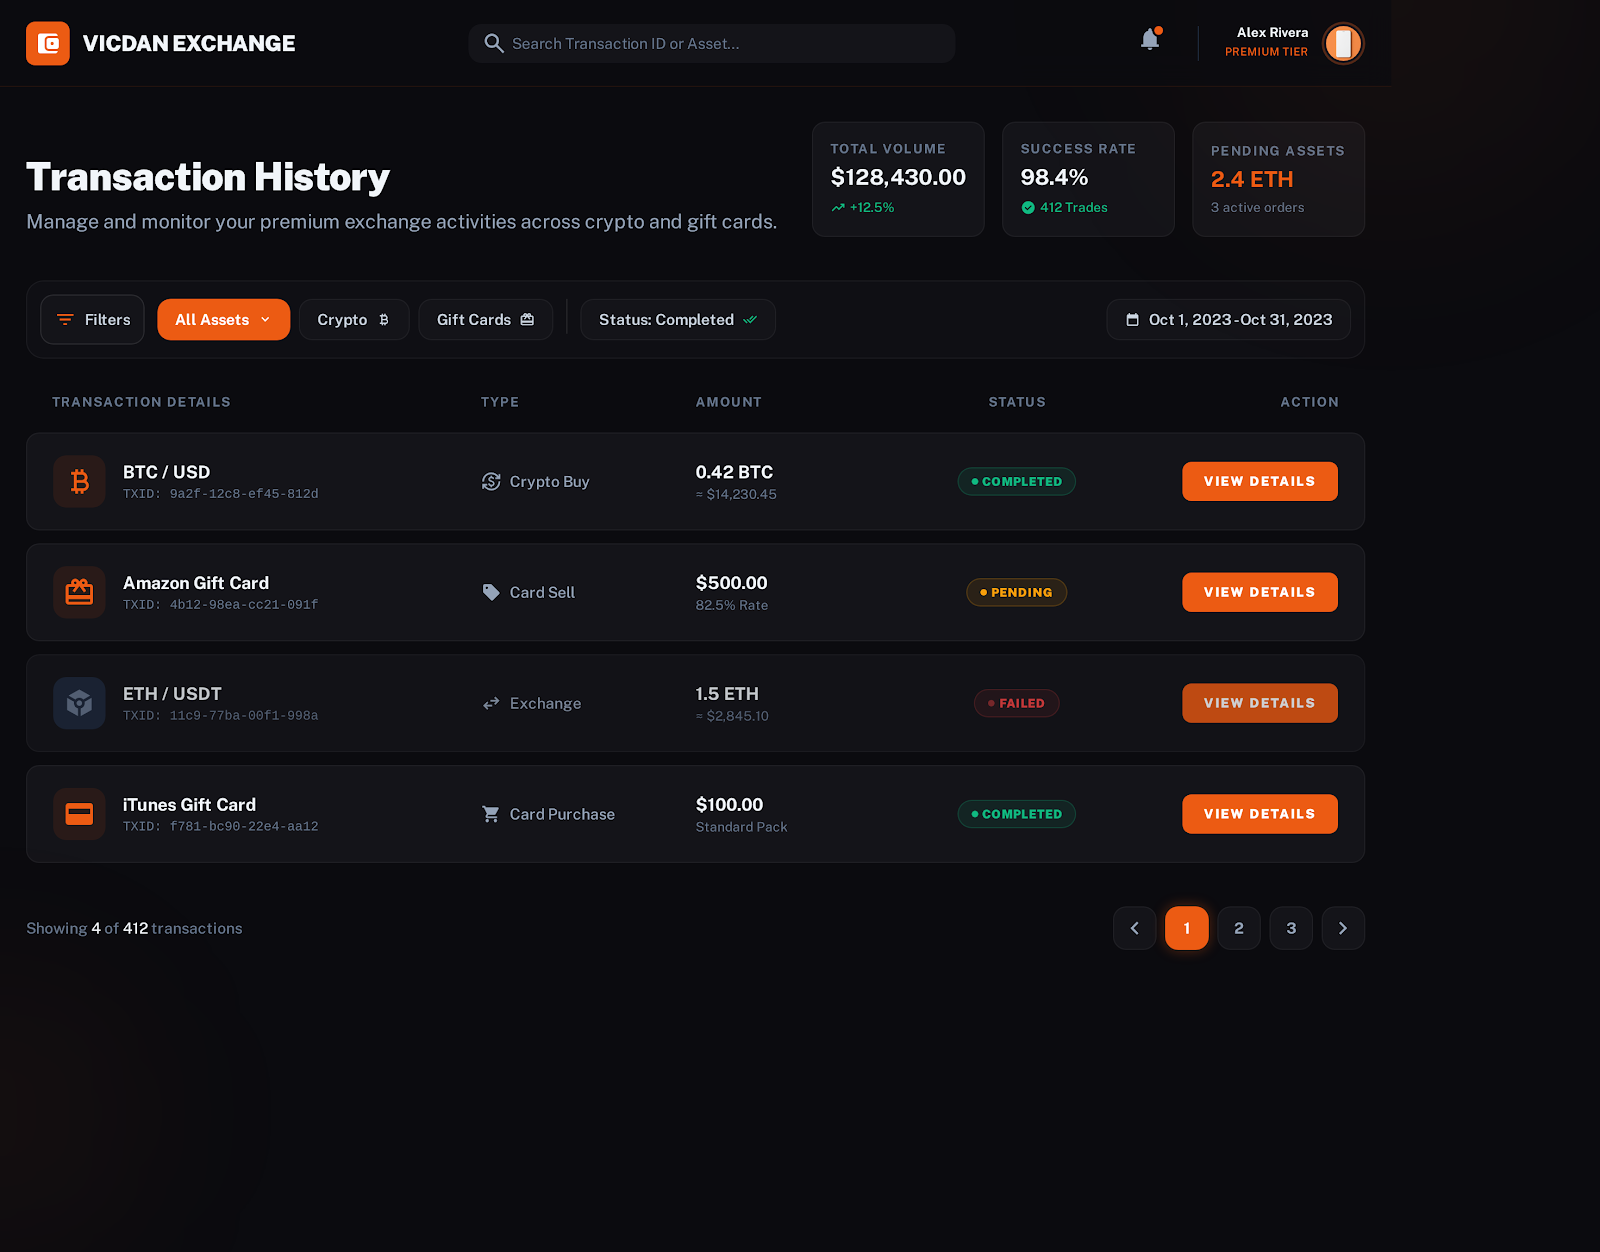Expand the All Assets dropdown
The image size is (1600, 1252).
coord(223,320)
